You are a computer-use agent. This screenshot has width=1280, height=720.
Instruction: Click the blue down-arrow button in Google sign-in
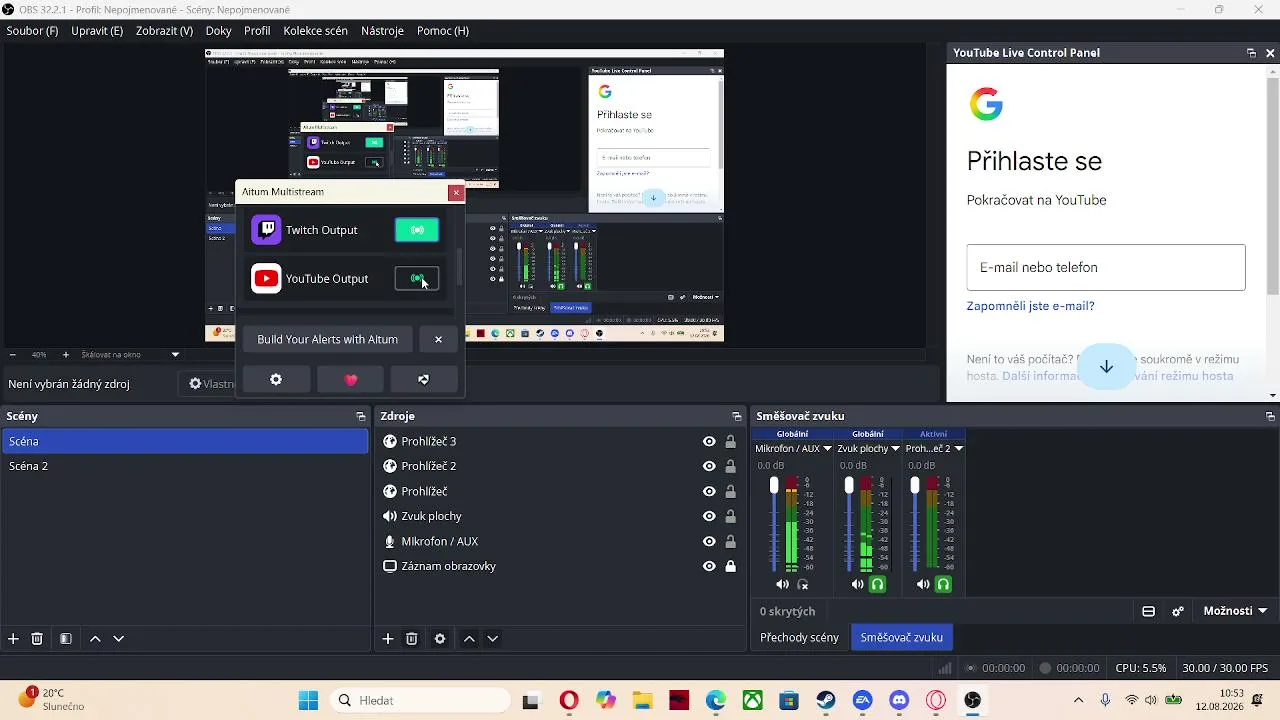point(1106,367)
